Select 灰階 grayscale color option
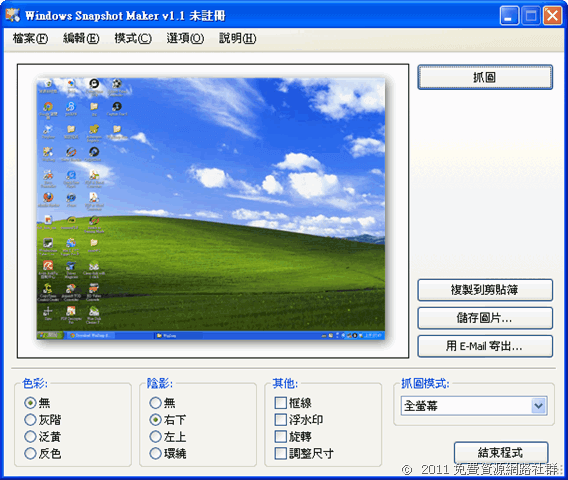This screenshot has height=480, width=568. pos(43,420)
